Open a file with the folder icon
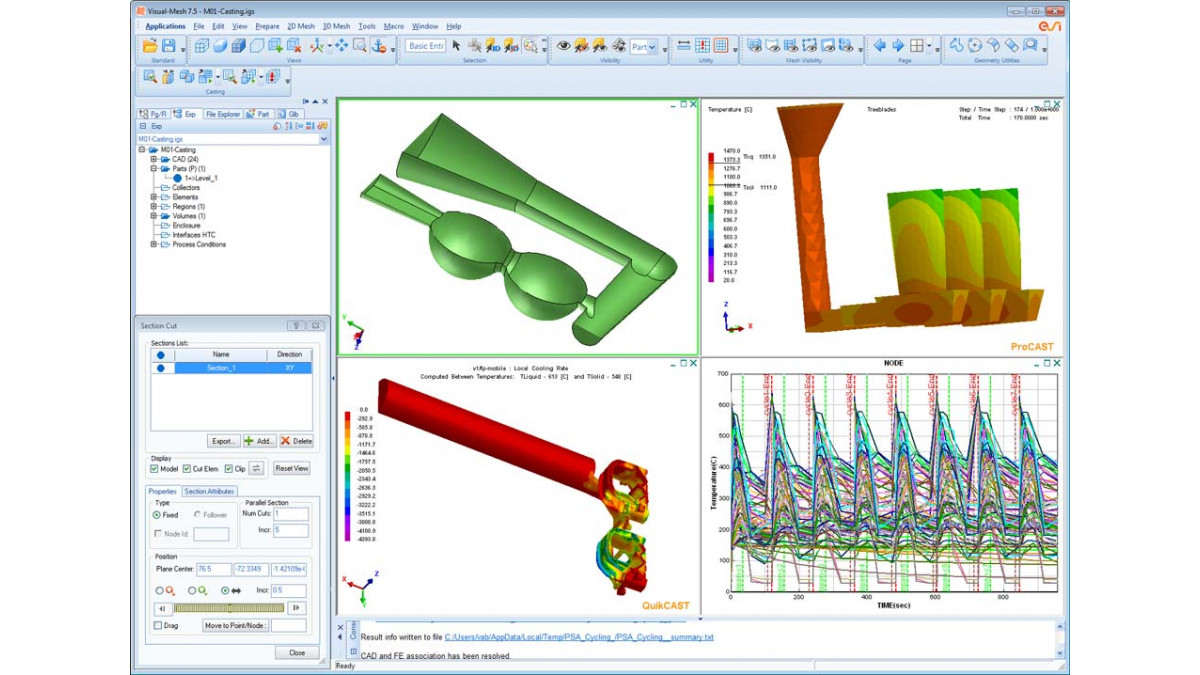Image resolution: width=1200 pixels, height=675 pixels. [150, 46]
